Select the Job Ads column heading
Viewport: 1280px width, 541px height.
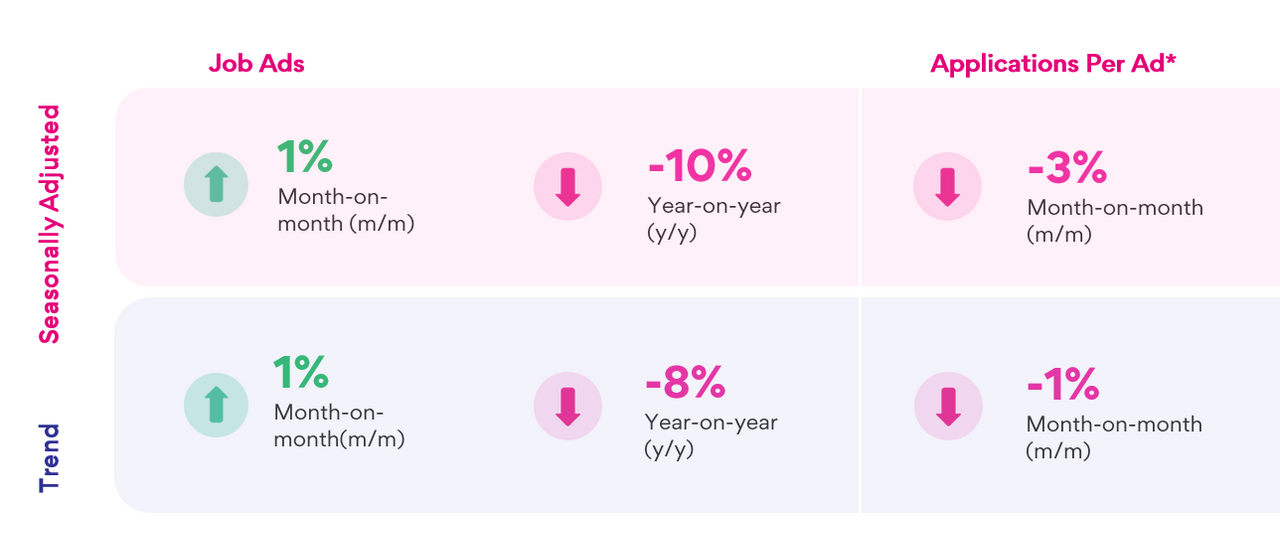click(x=256, y=63)
